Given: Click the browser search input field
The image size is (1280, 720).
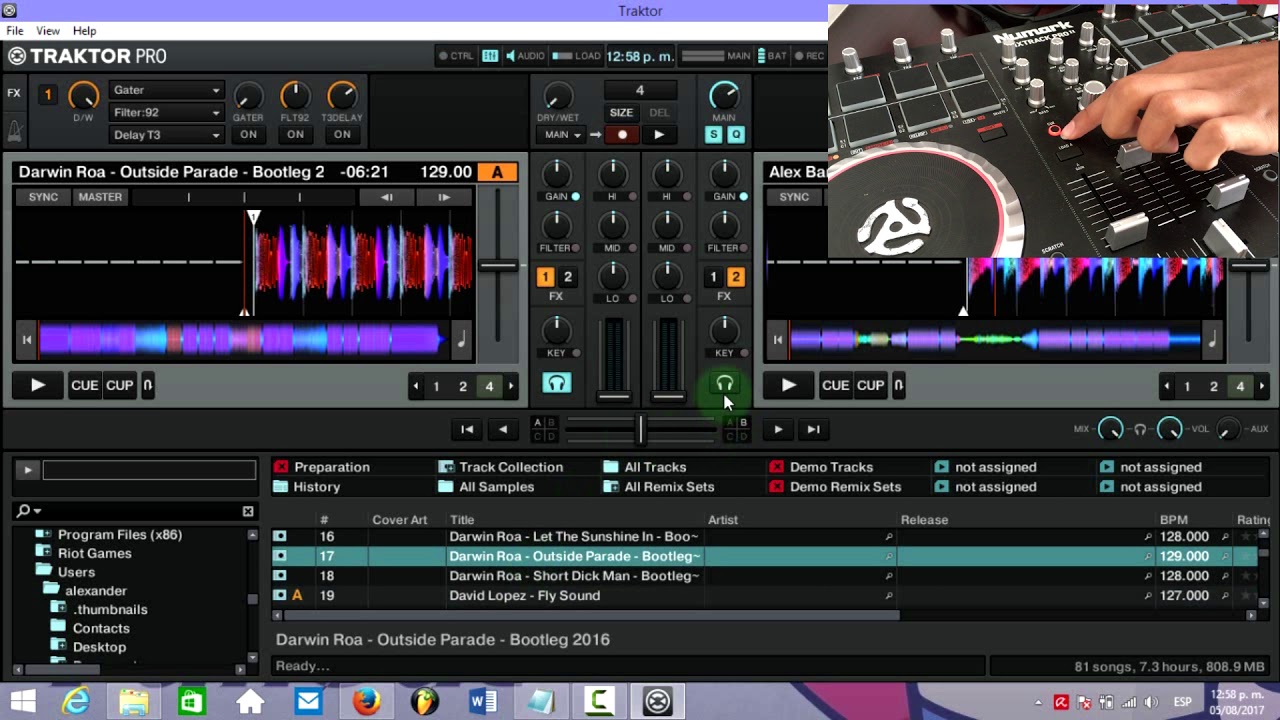Looking at the screenshot, I should [149, 470].
